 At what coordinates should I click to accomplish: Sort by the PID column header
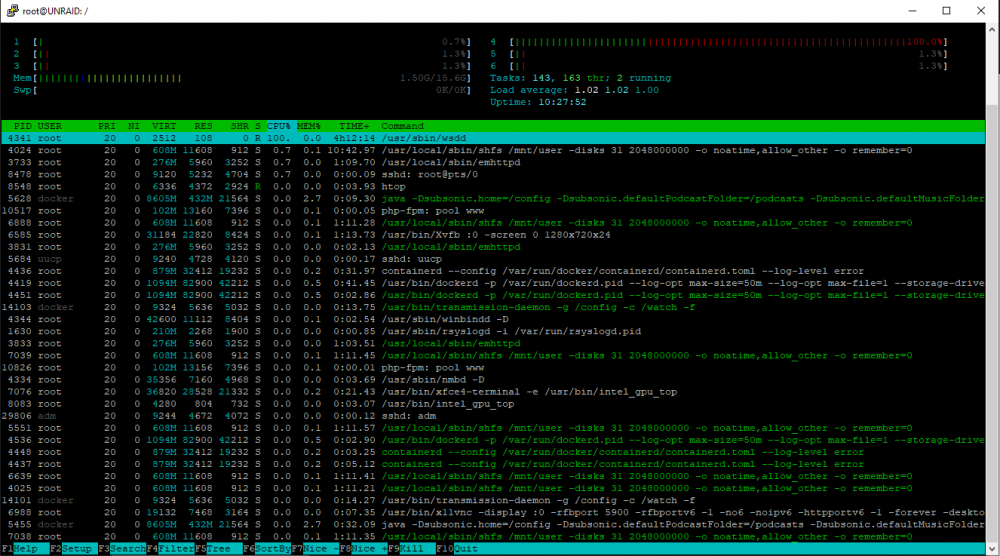(x=22, y=126)
